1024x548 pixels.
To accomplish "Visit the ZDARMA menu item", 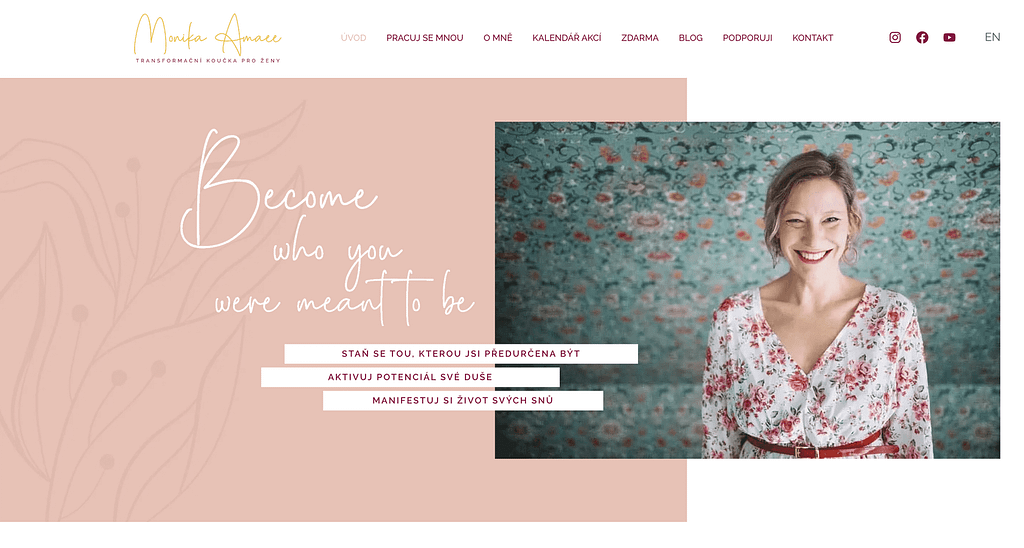I will 640,38.
